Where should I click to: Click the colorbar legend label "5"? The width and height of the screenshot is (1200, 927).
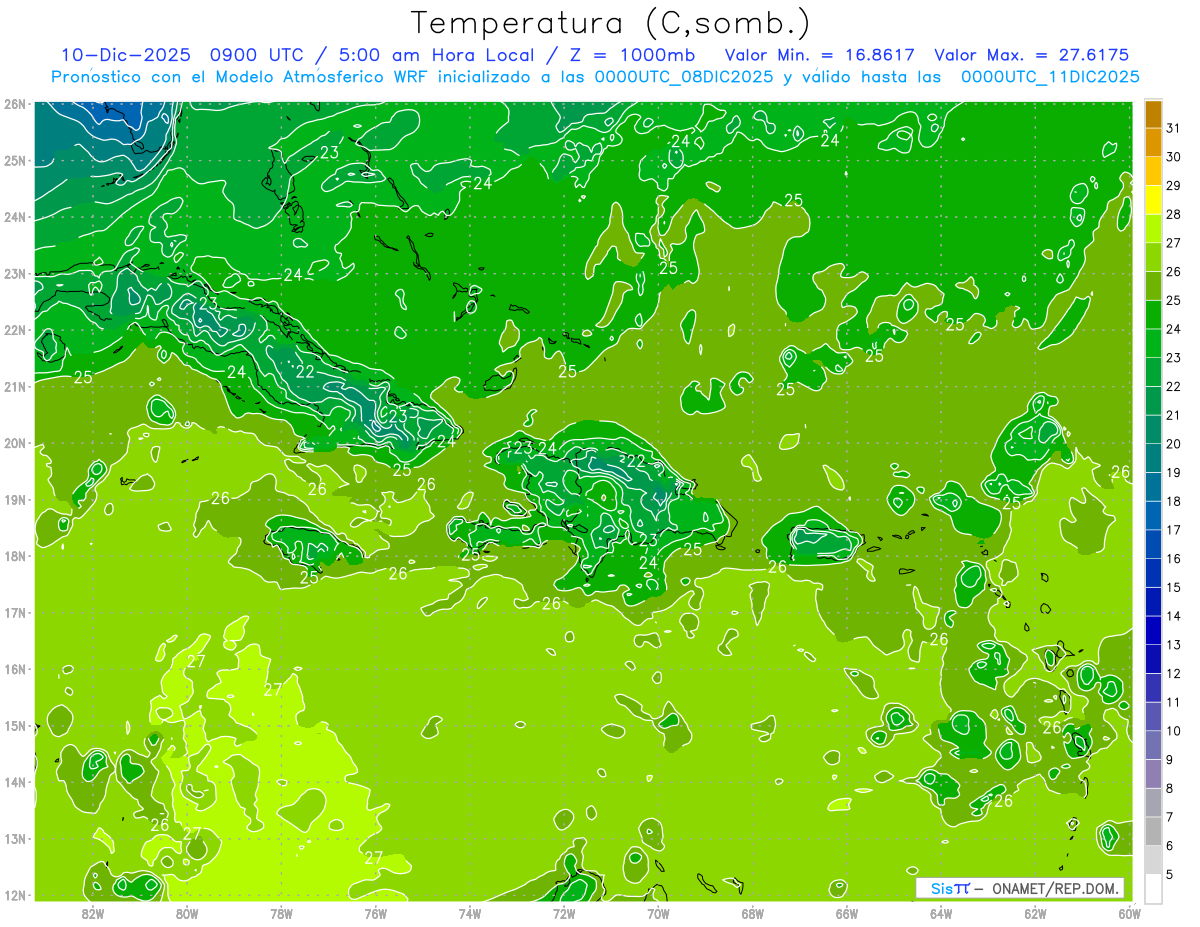pyautogui.click(x=1170, y=875)
